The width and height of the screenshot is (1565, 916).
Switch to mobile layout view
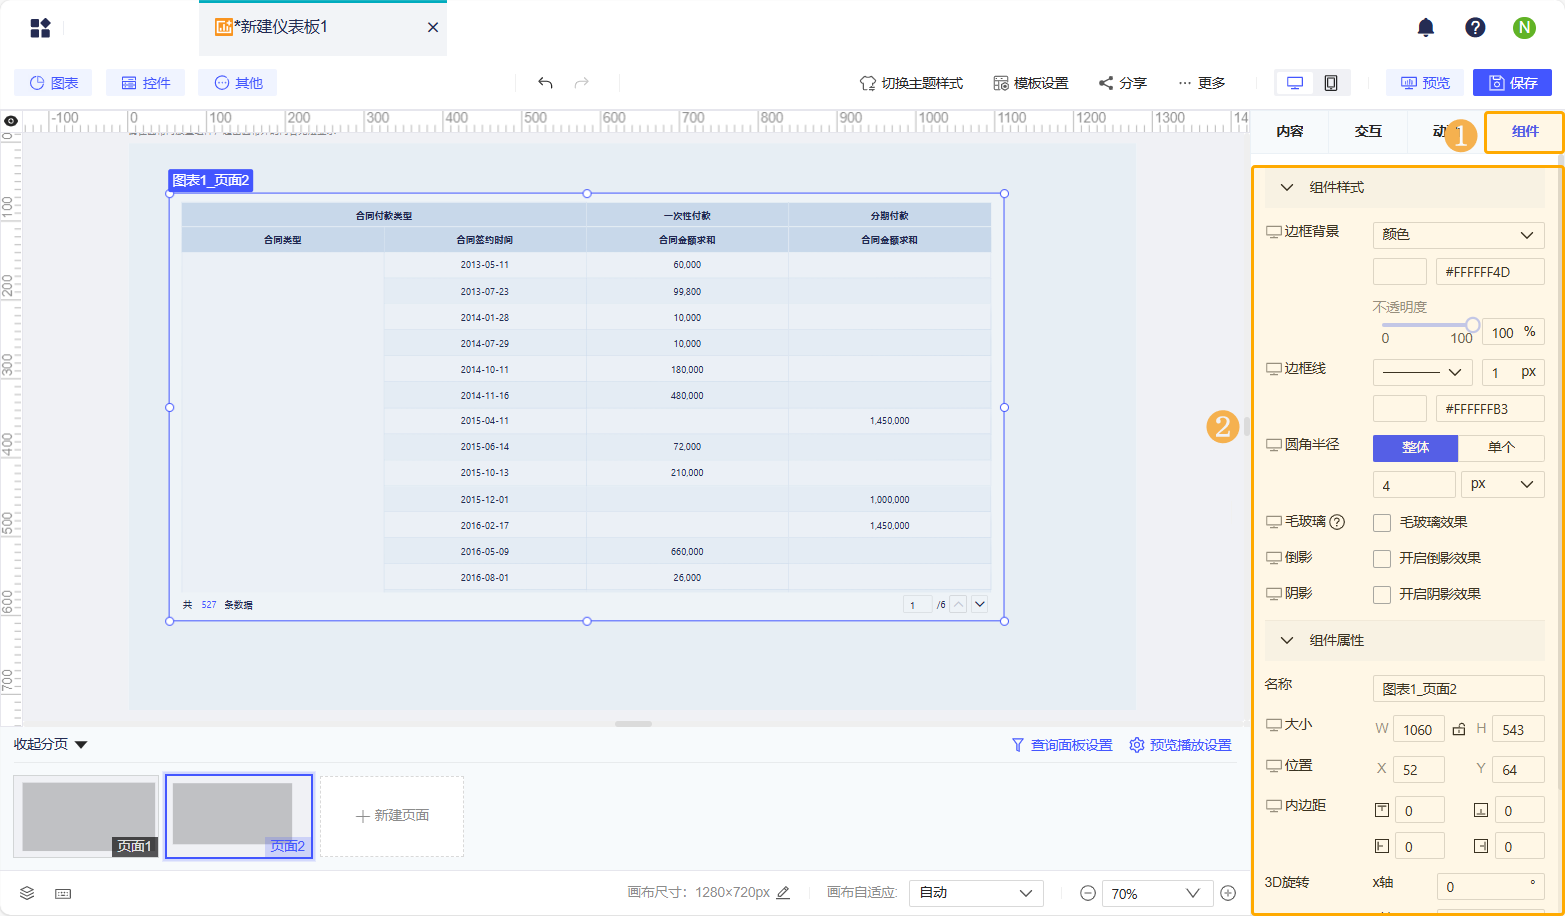click(1331, 83)
